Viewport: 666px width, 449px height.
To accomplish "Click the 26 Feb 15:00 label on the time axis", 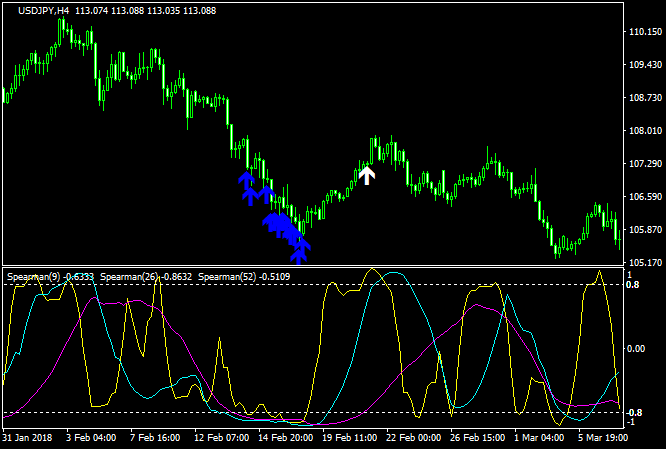I will (478, 438).
